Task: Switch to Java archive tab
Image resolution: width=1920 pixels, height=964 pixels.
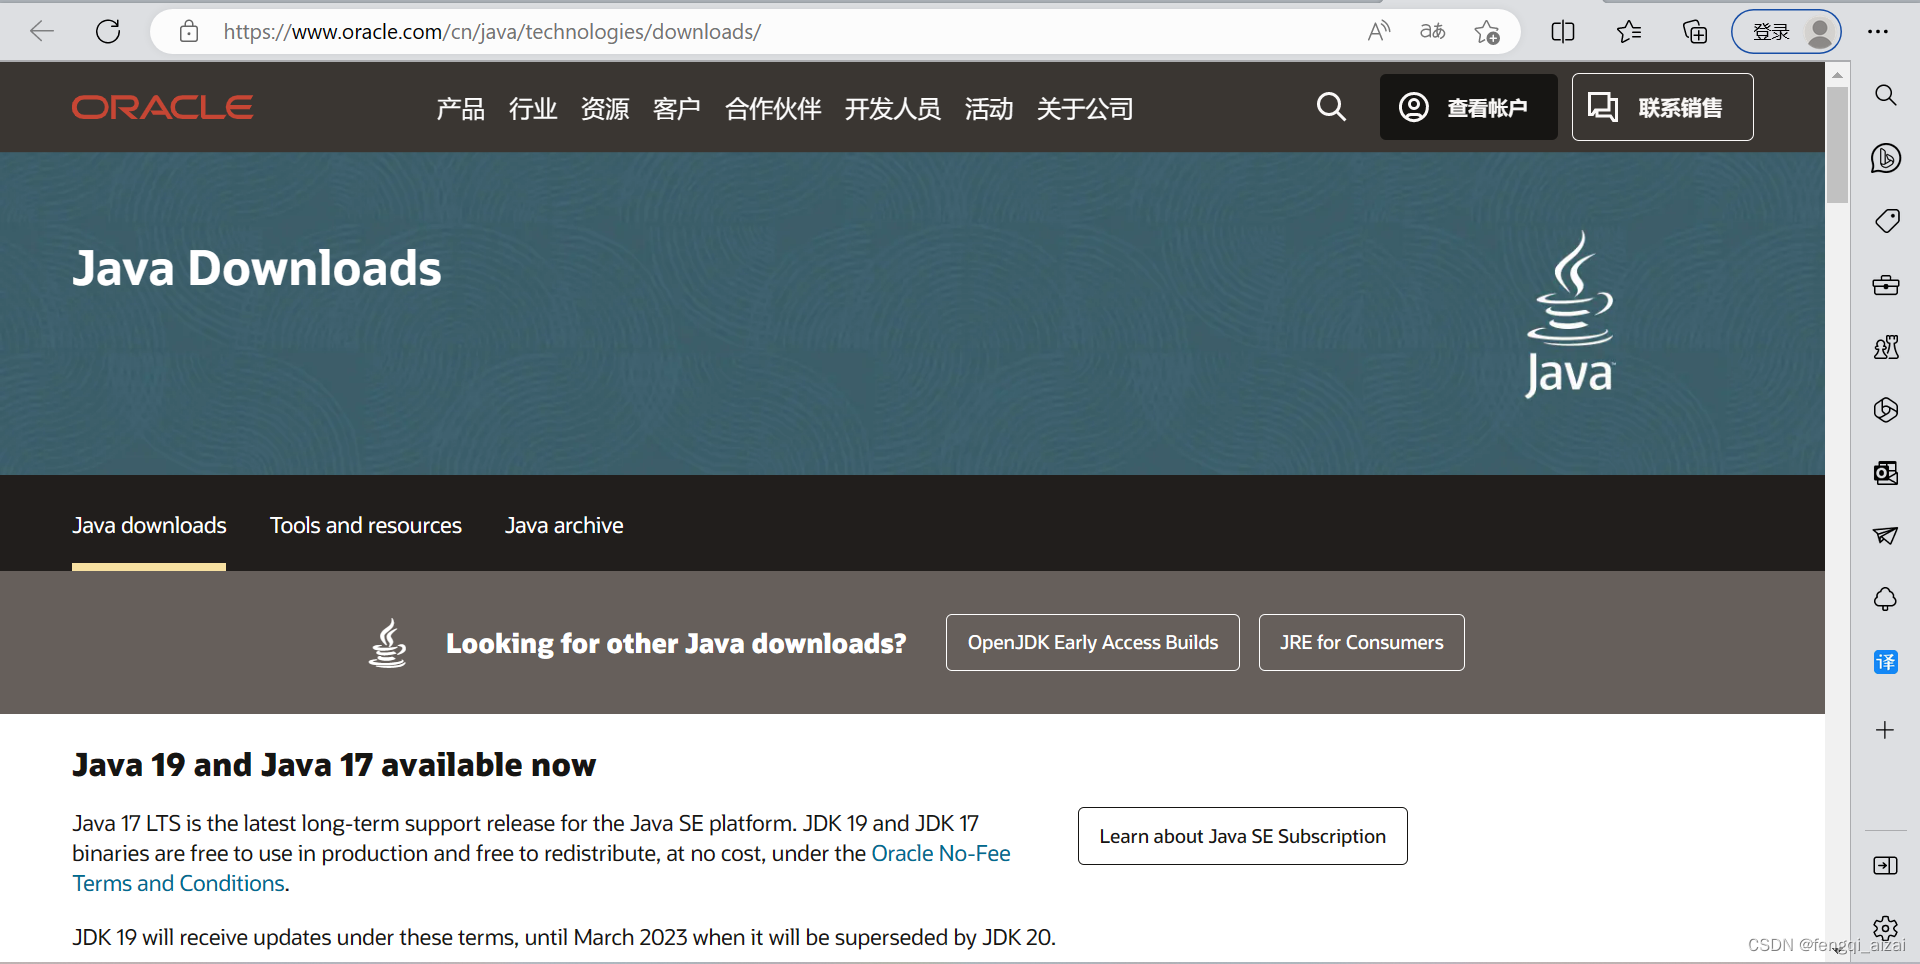Action: click(564, 525)
